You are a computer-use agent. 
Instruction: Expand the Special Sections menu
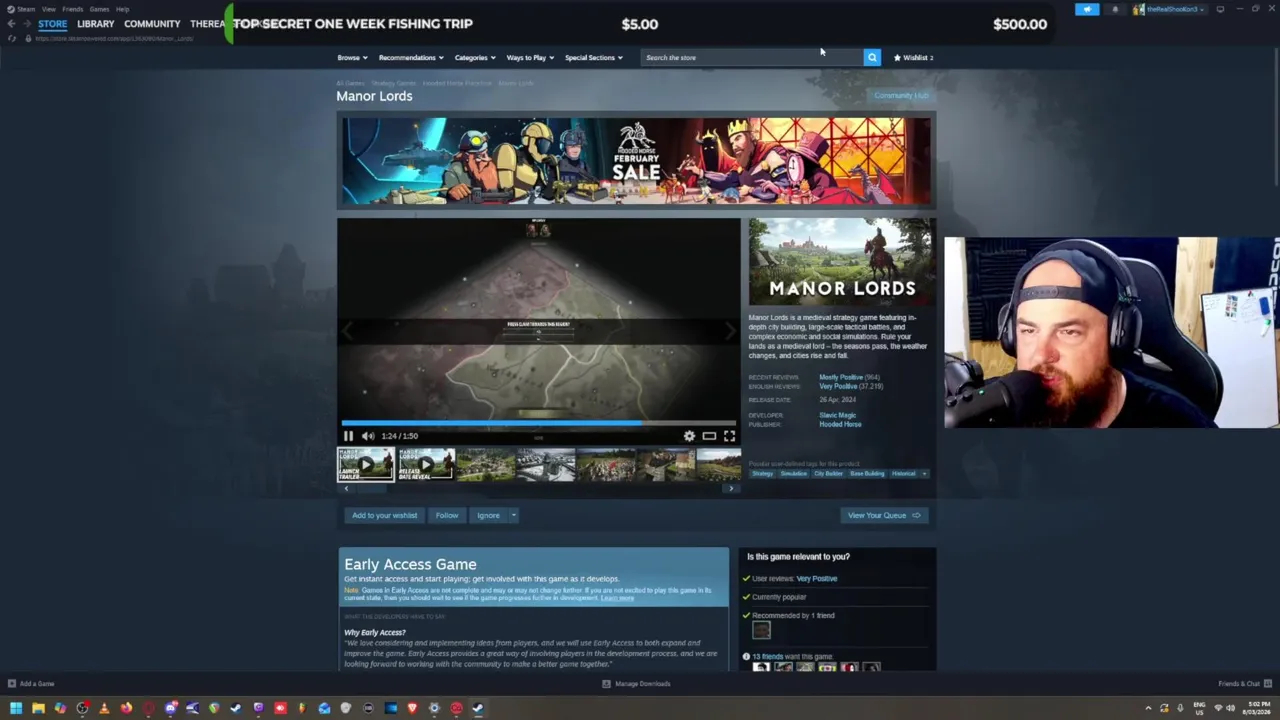coord(594,57)
